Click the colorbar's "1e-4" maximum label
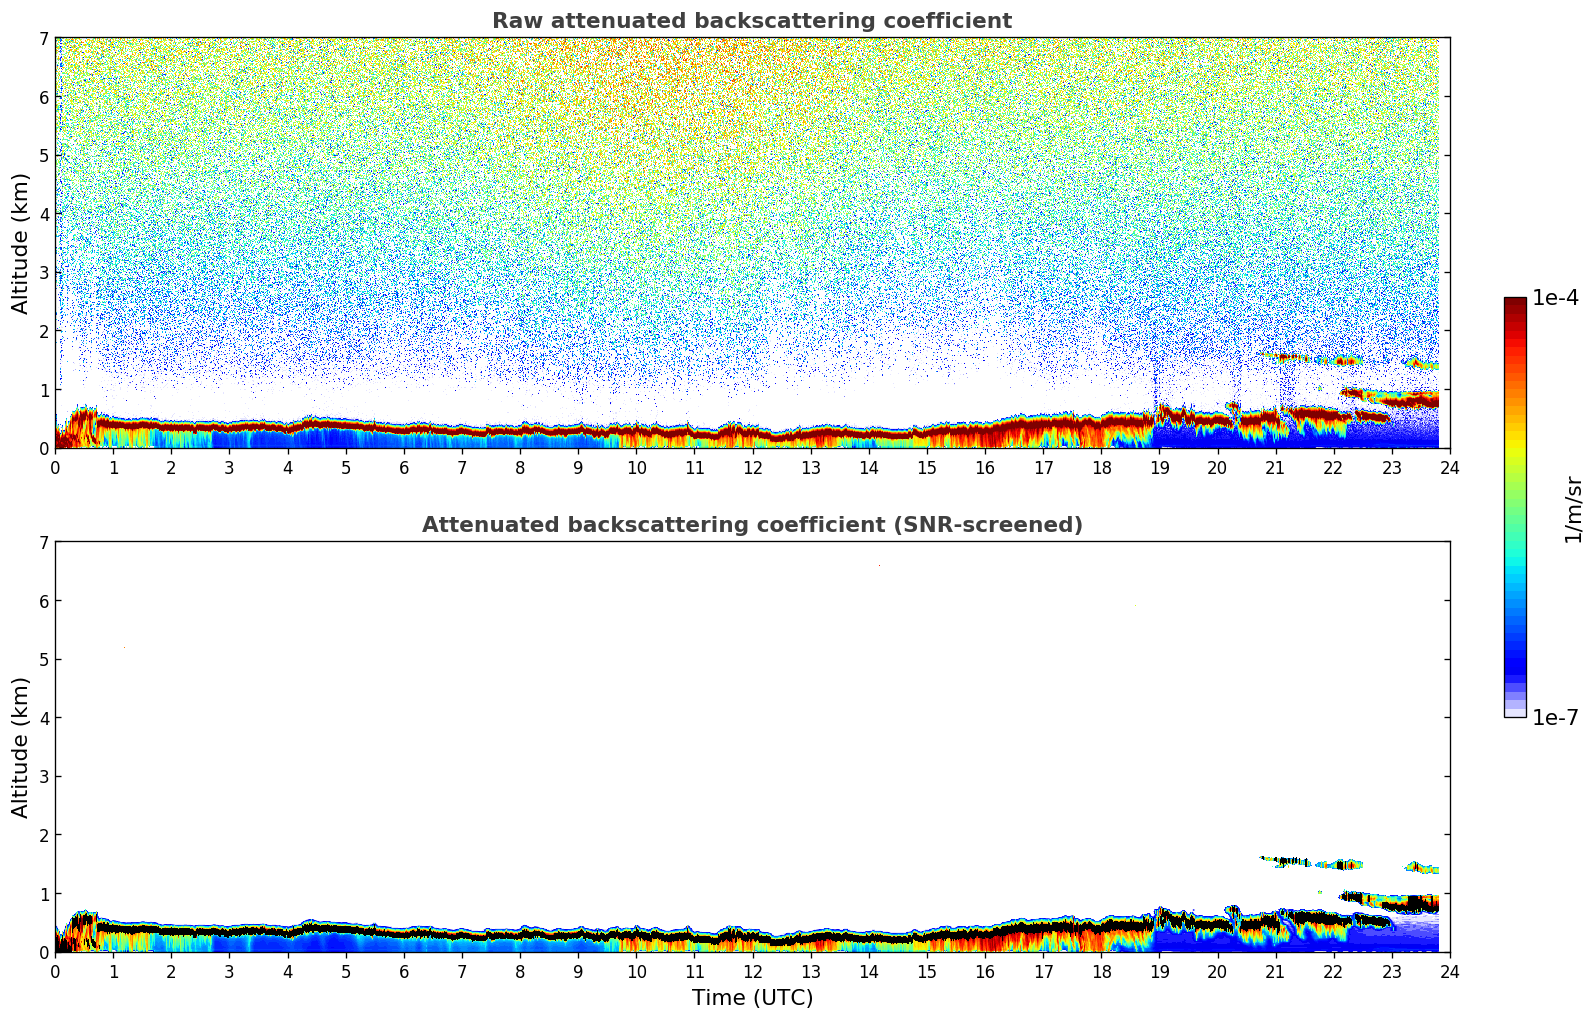The image size is (1595, 1020). point(1555,298)
